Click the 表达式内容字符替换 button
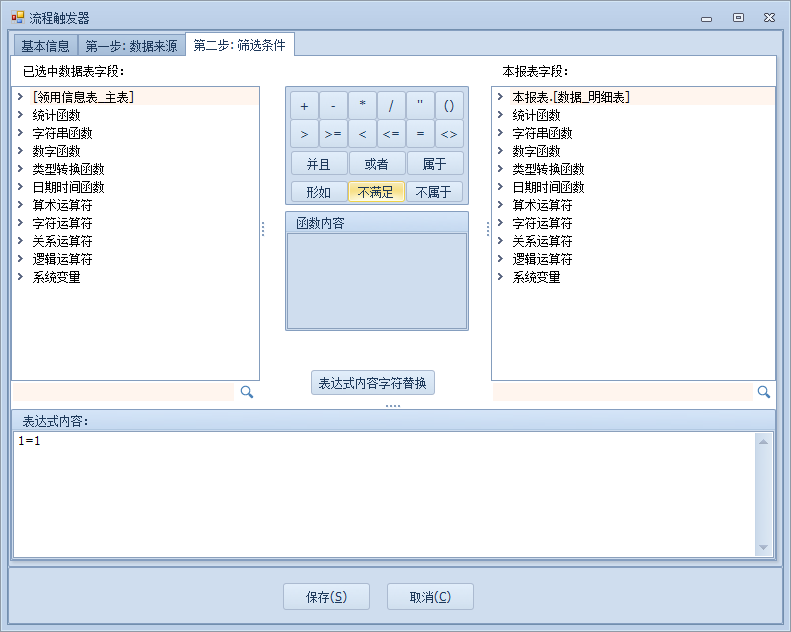The image size is (791, 632). pyautogui.click(x=372, y=383)
